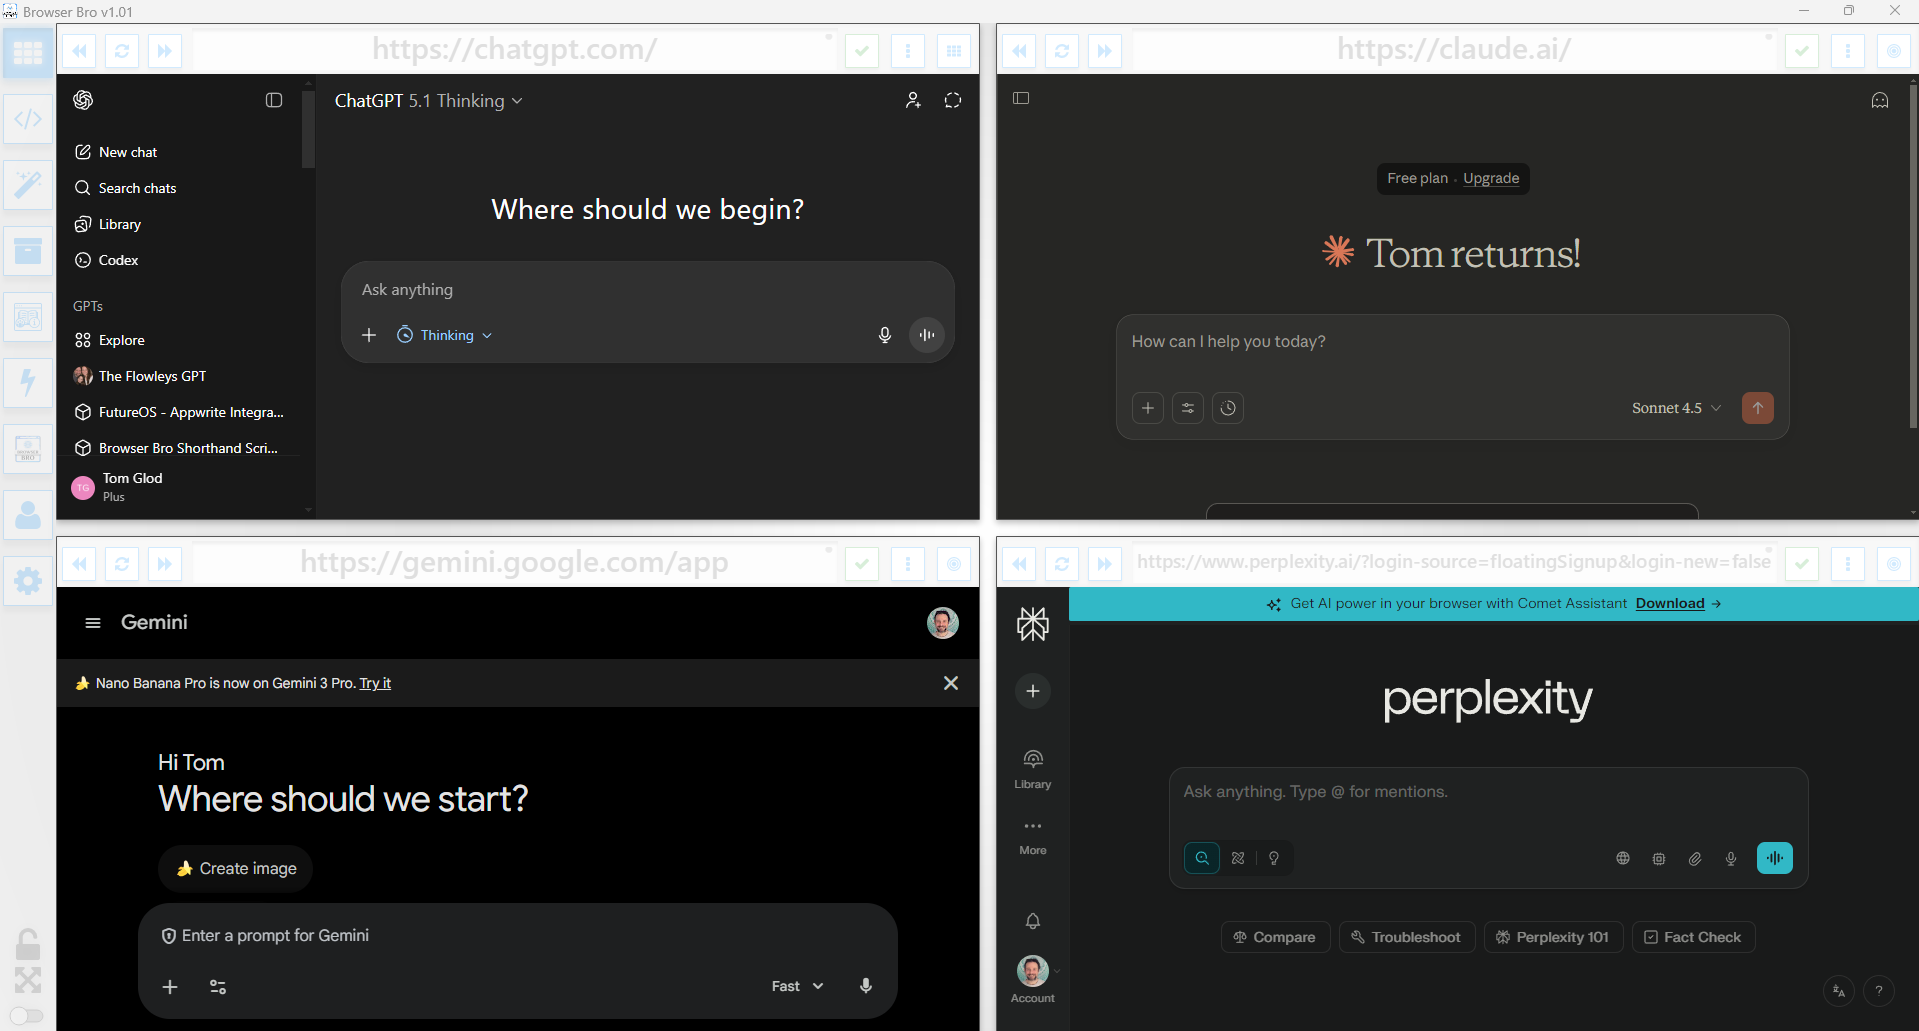This screenshot has height=1031, width=1919.
Task: Open the Sonnet 4.5 model dropdown in Claude
Action: point(1675,408)
